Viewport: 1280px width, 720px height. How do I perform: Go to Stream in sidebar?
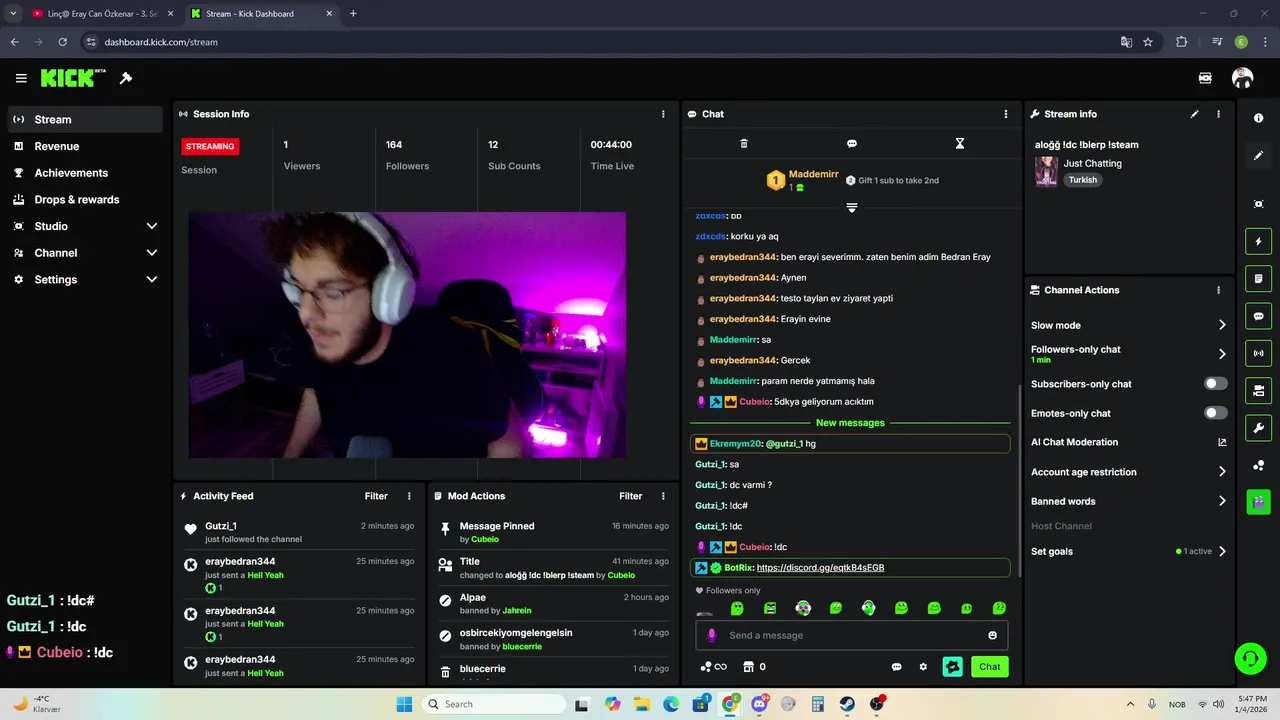[x=85, y=119]
